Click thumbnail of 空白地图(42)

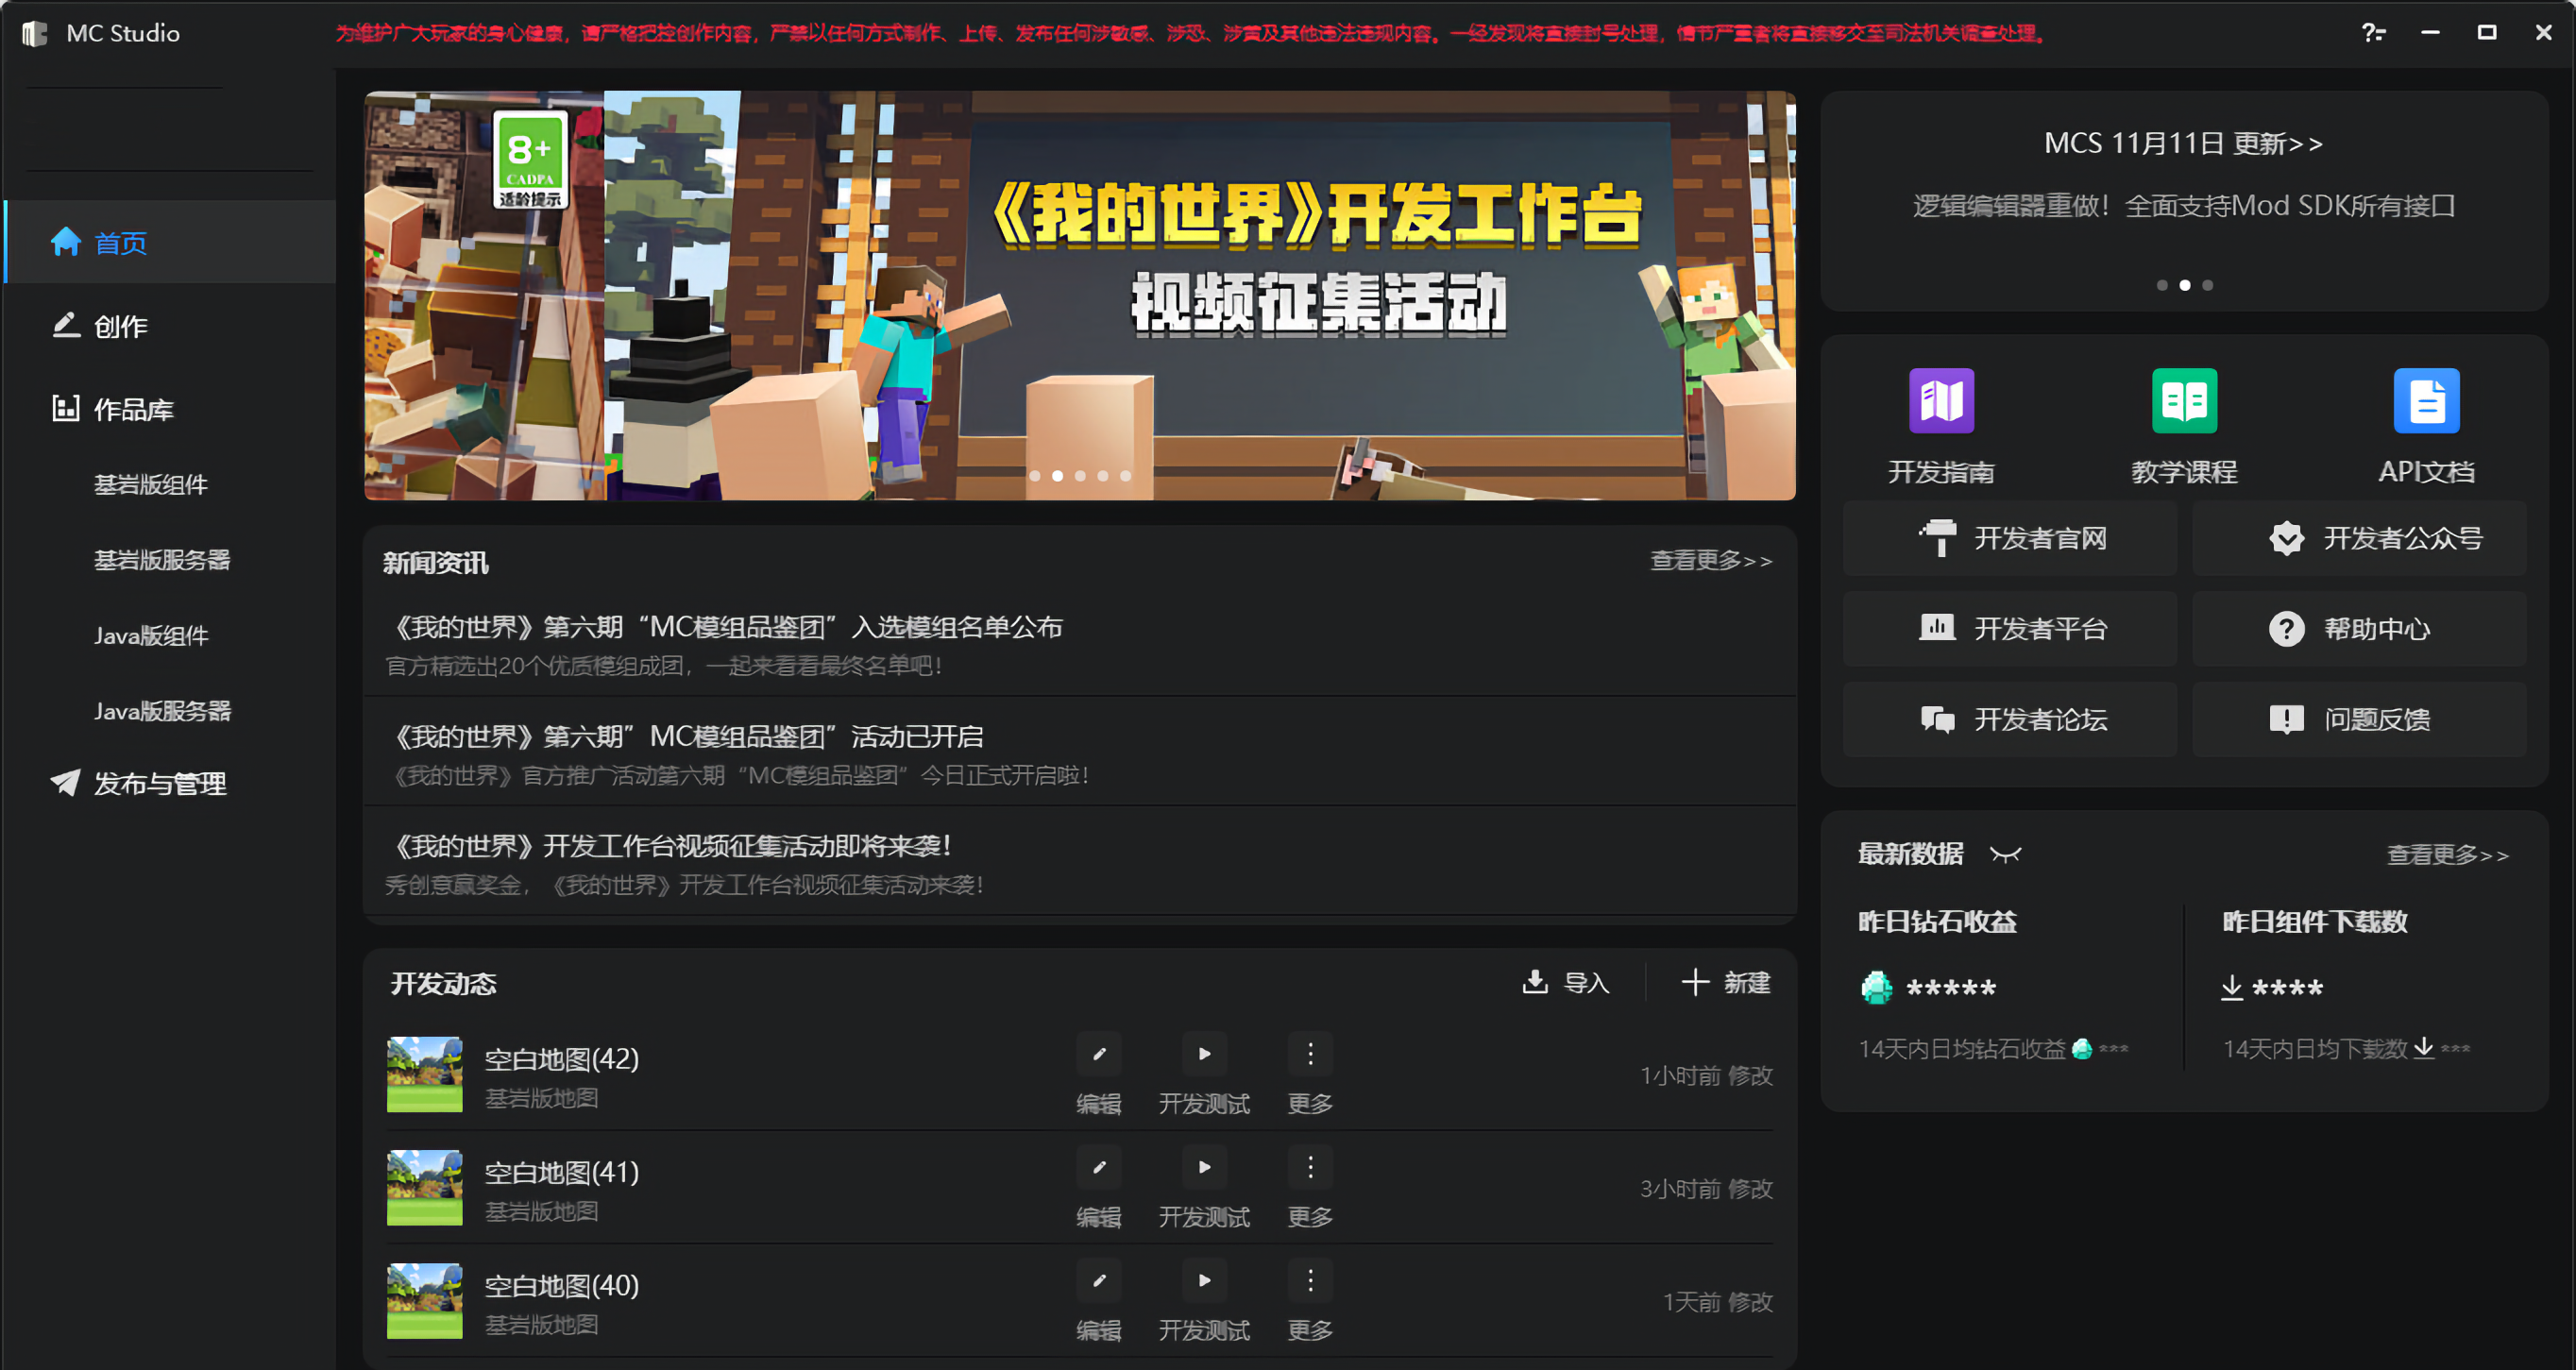pos(425,1075)
